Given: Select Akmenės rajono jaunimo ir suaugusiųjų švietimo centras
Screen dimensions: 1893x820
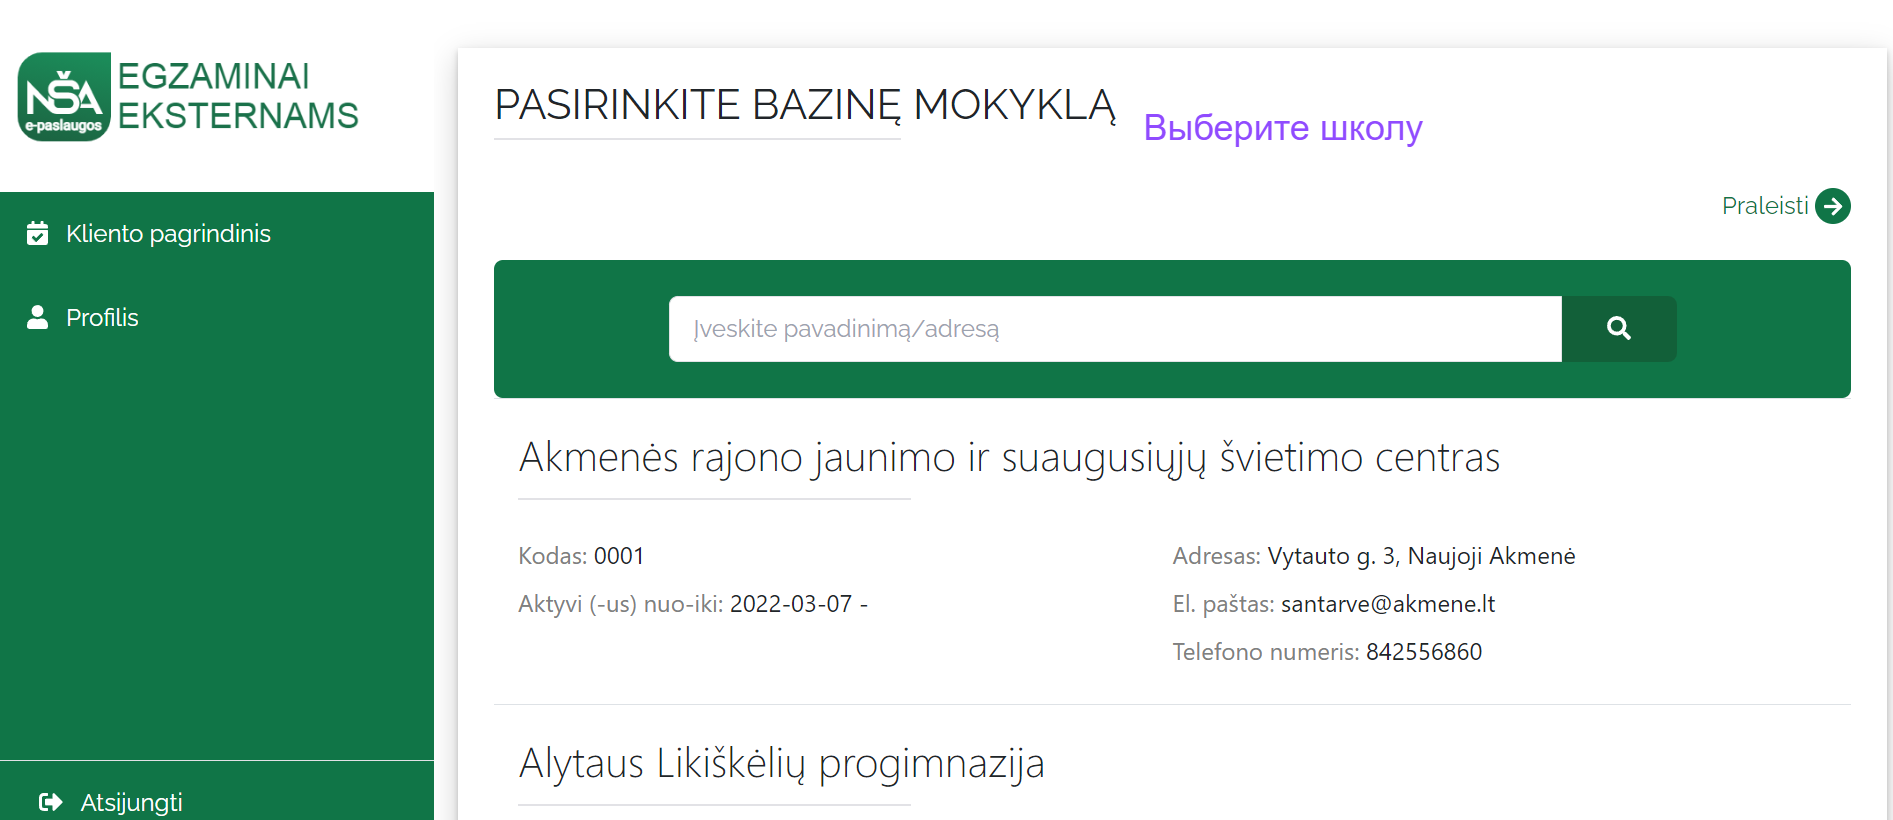Looking at the screenshot, I should [1009, 457].
